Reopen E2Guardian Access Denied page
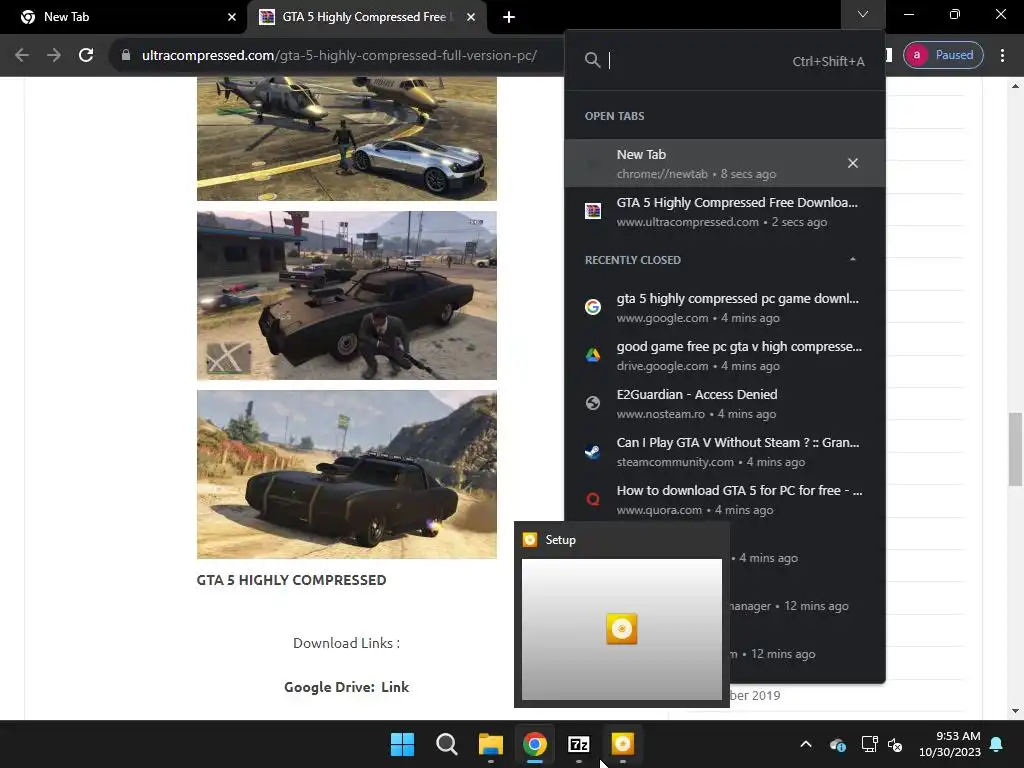1024x768 pixels. coord(725,404)
